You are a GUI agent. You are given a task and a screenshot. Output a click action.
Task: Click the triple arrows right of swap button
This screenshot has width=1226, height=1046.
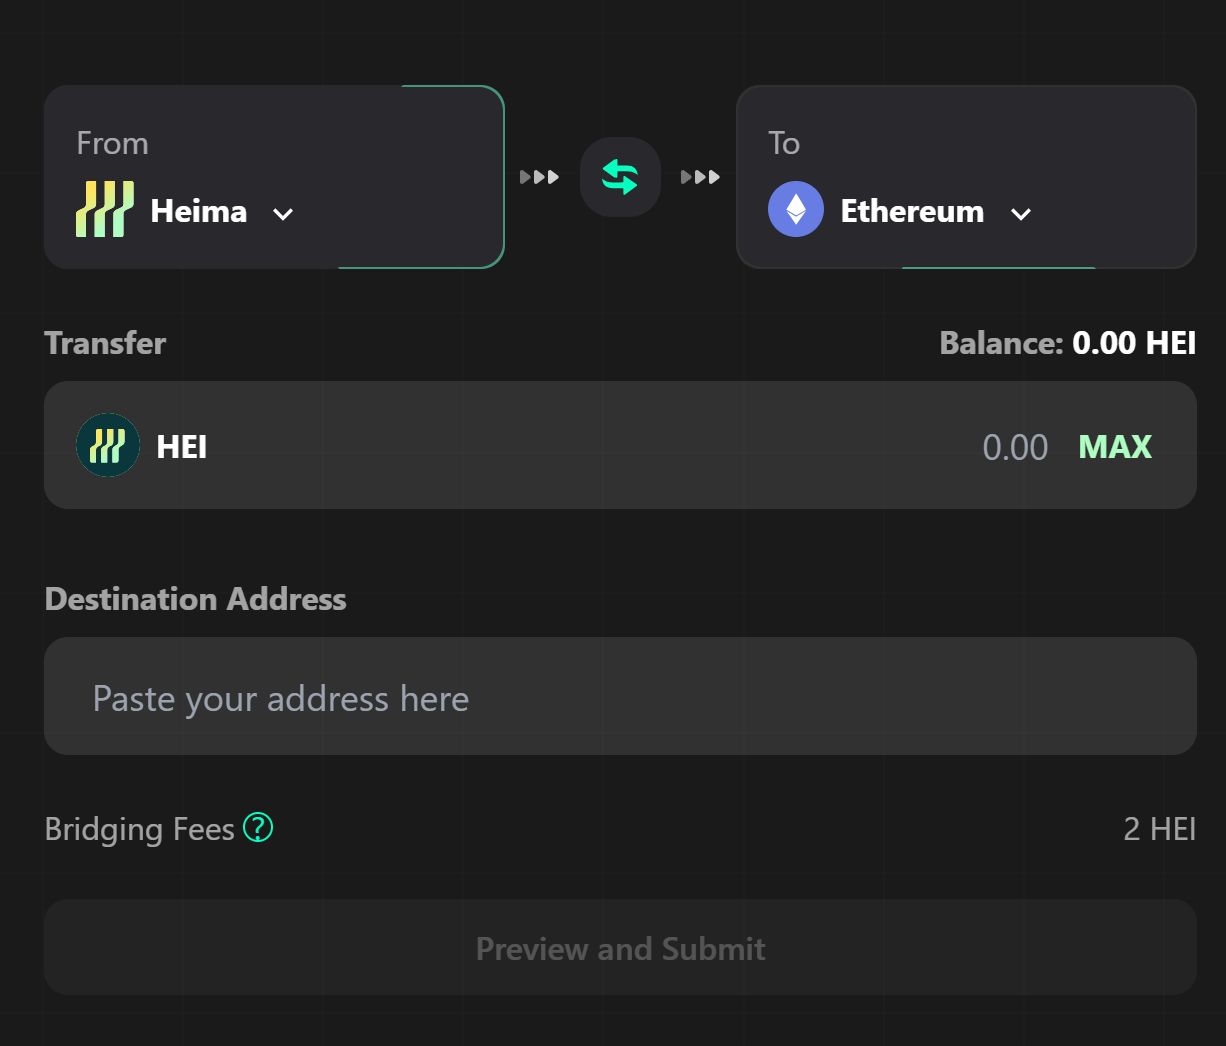click(x=700, y=177)
